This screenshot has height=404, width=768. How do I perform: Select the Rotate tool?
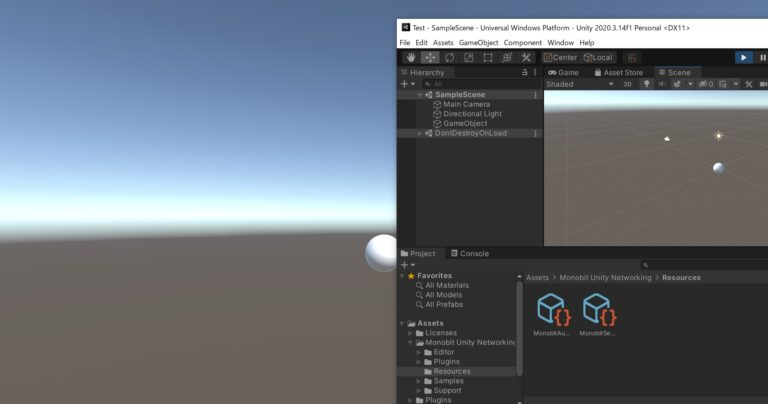point(449,58)
